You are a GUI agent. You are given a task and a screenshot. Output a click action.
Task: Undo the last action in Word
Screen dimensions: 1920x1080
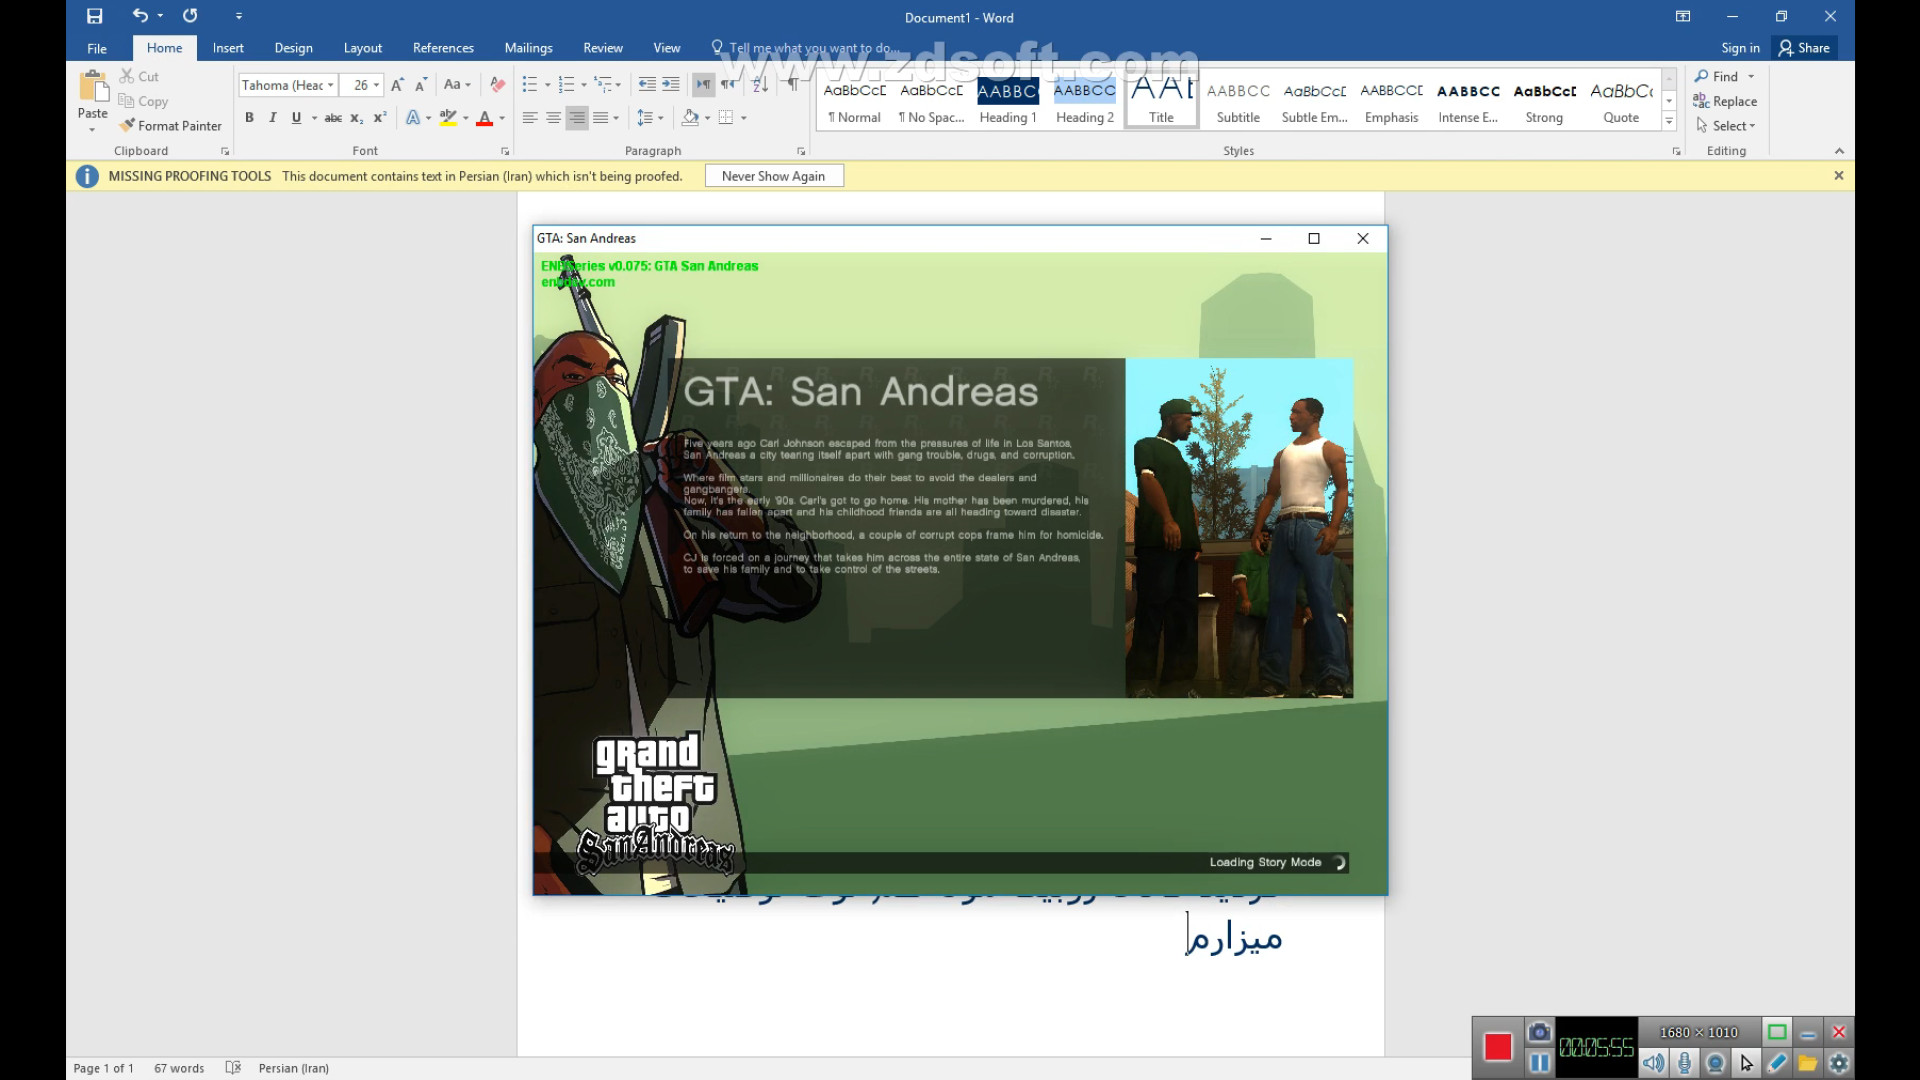pos(140,16)
